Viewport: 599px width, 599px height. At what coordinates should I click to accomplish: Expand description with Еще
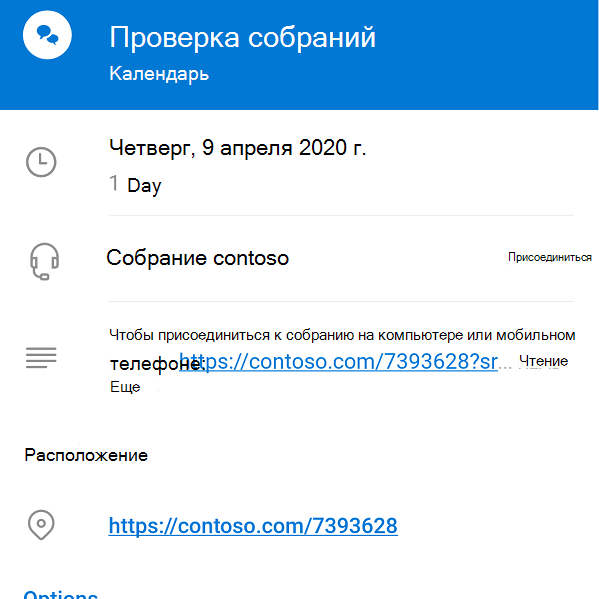pos(125,387)
